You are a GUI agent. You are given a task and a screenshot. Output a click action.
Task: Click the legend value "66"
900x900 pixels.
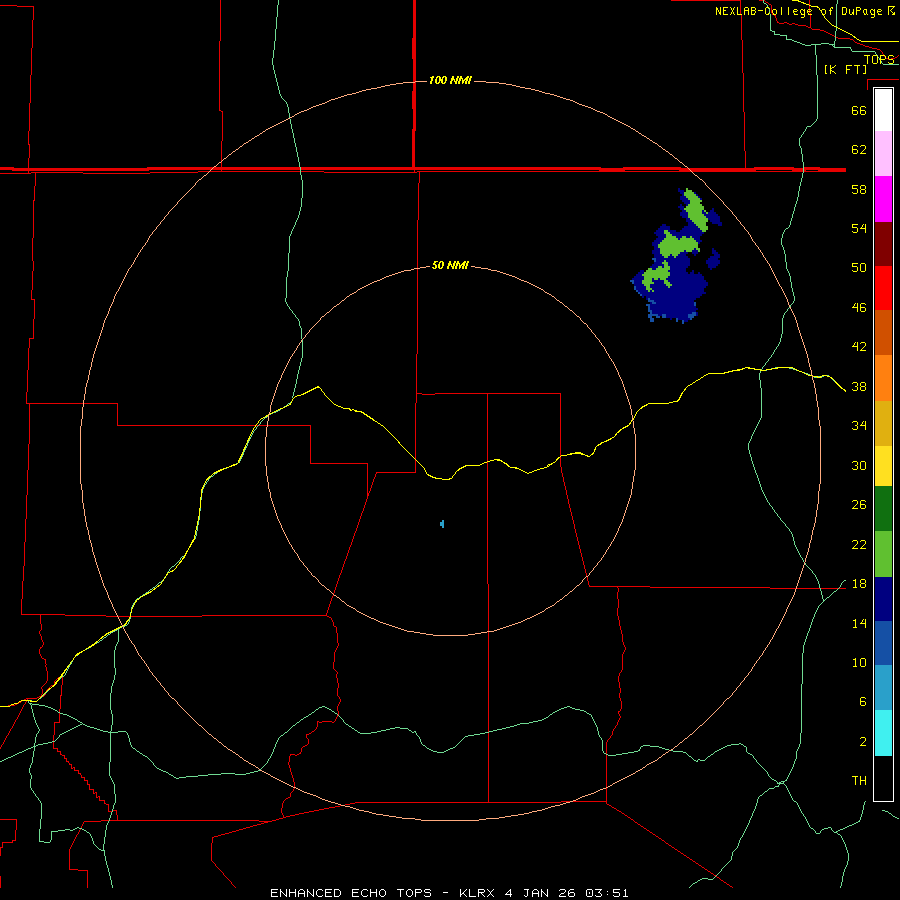[x=859, y=110]
